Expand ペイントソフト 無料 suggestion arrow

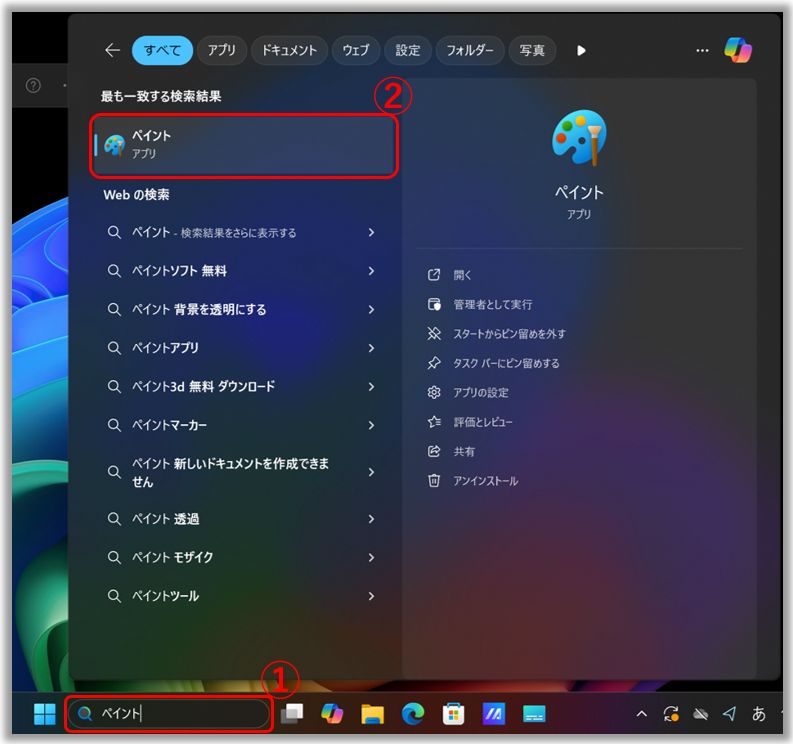[371, 271]
